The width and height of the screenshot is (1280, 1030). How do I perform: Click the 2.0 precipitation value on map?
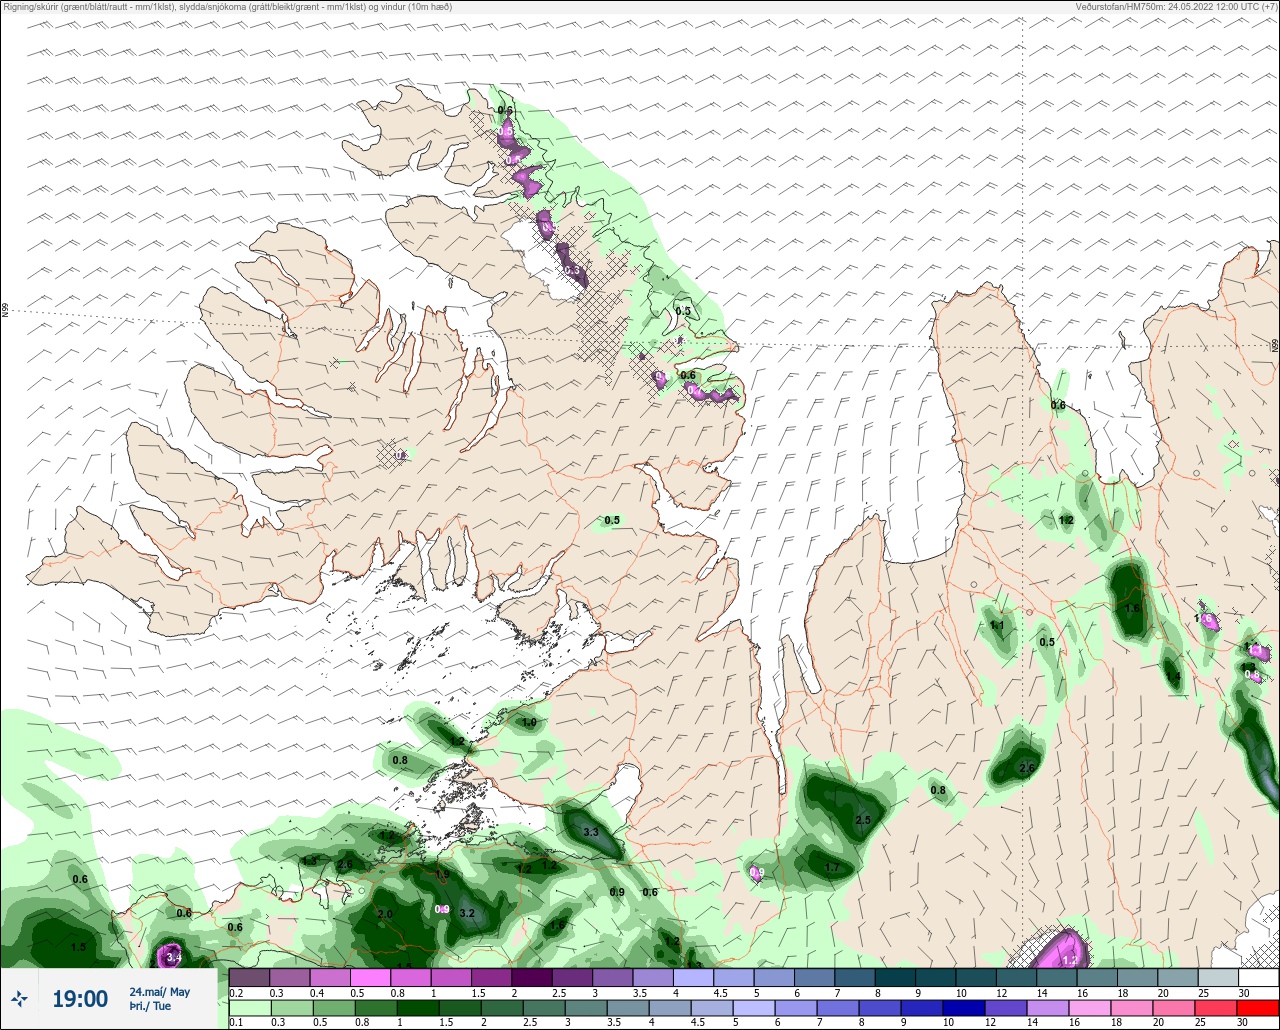tap(385, 914)
